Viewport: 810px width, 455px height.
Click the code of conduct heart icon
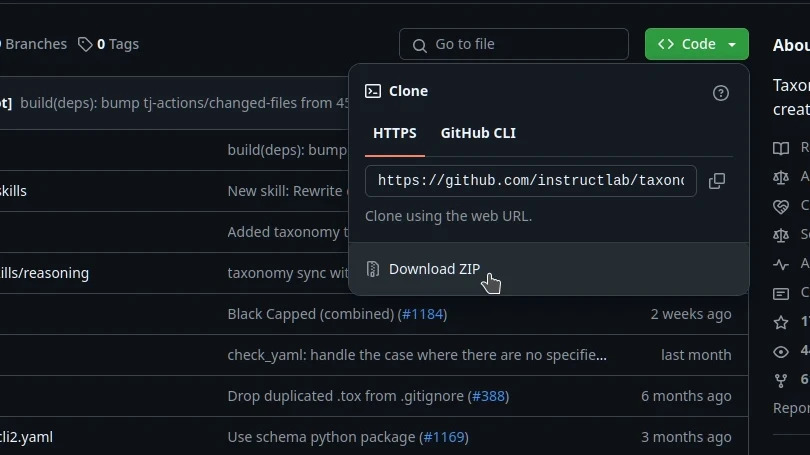point(781,206)
